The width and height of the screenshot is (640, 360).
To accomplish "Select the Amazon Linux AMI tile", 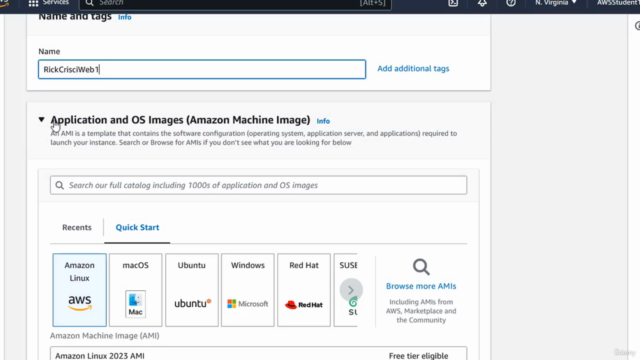I will (80, 290).
